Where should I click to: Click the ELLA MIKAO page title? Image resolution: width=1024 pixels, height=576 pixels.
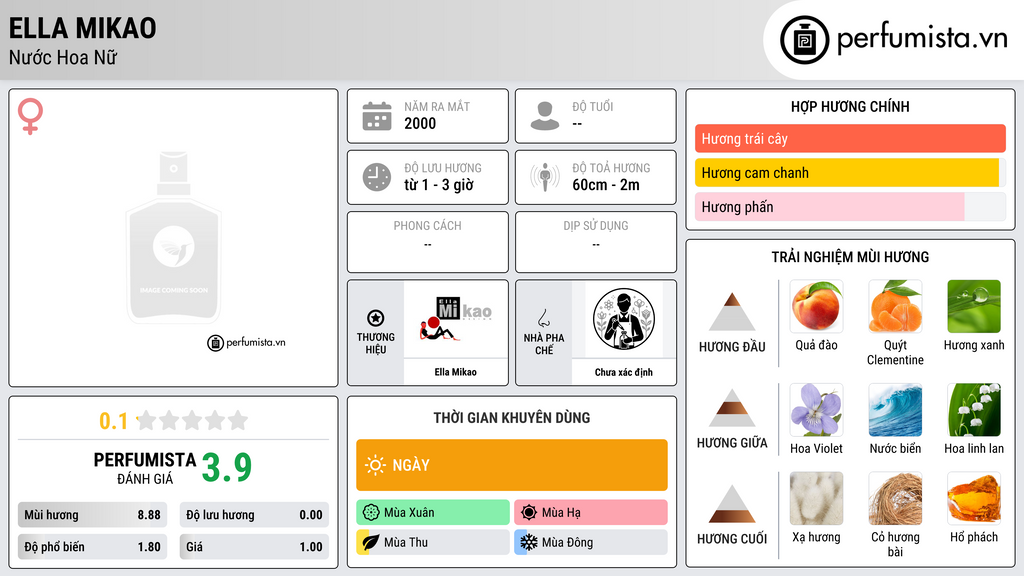(82, 28)
